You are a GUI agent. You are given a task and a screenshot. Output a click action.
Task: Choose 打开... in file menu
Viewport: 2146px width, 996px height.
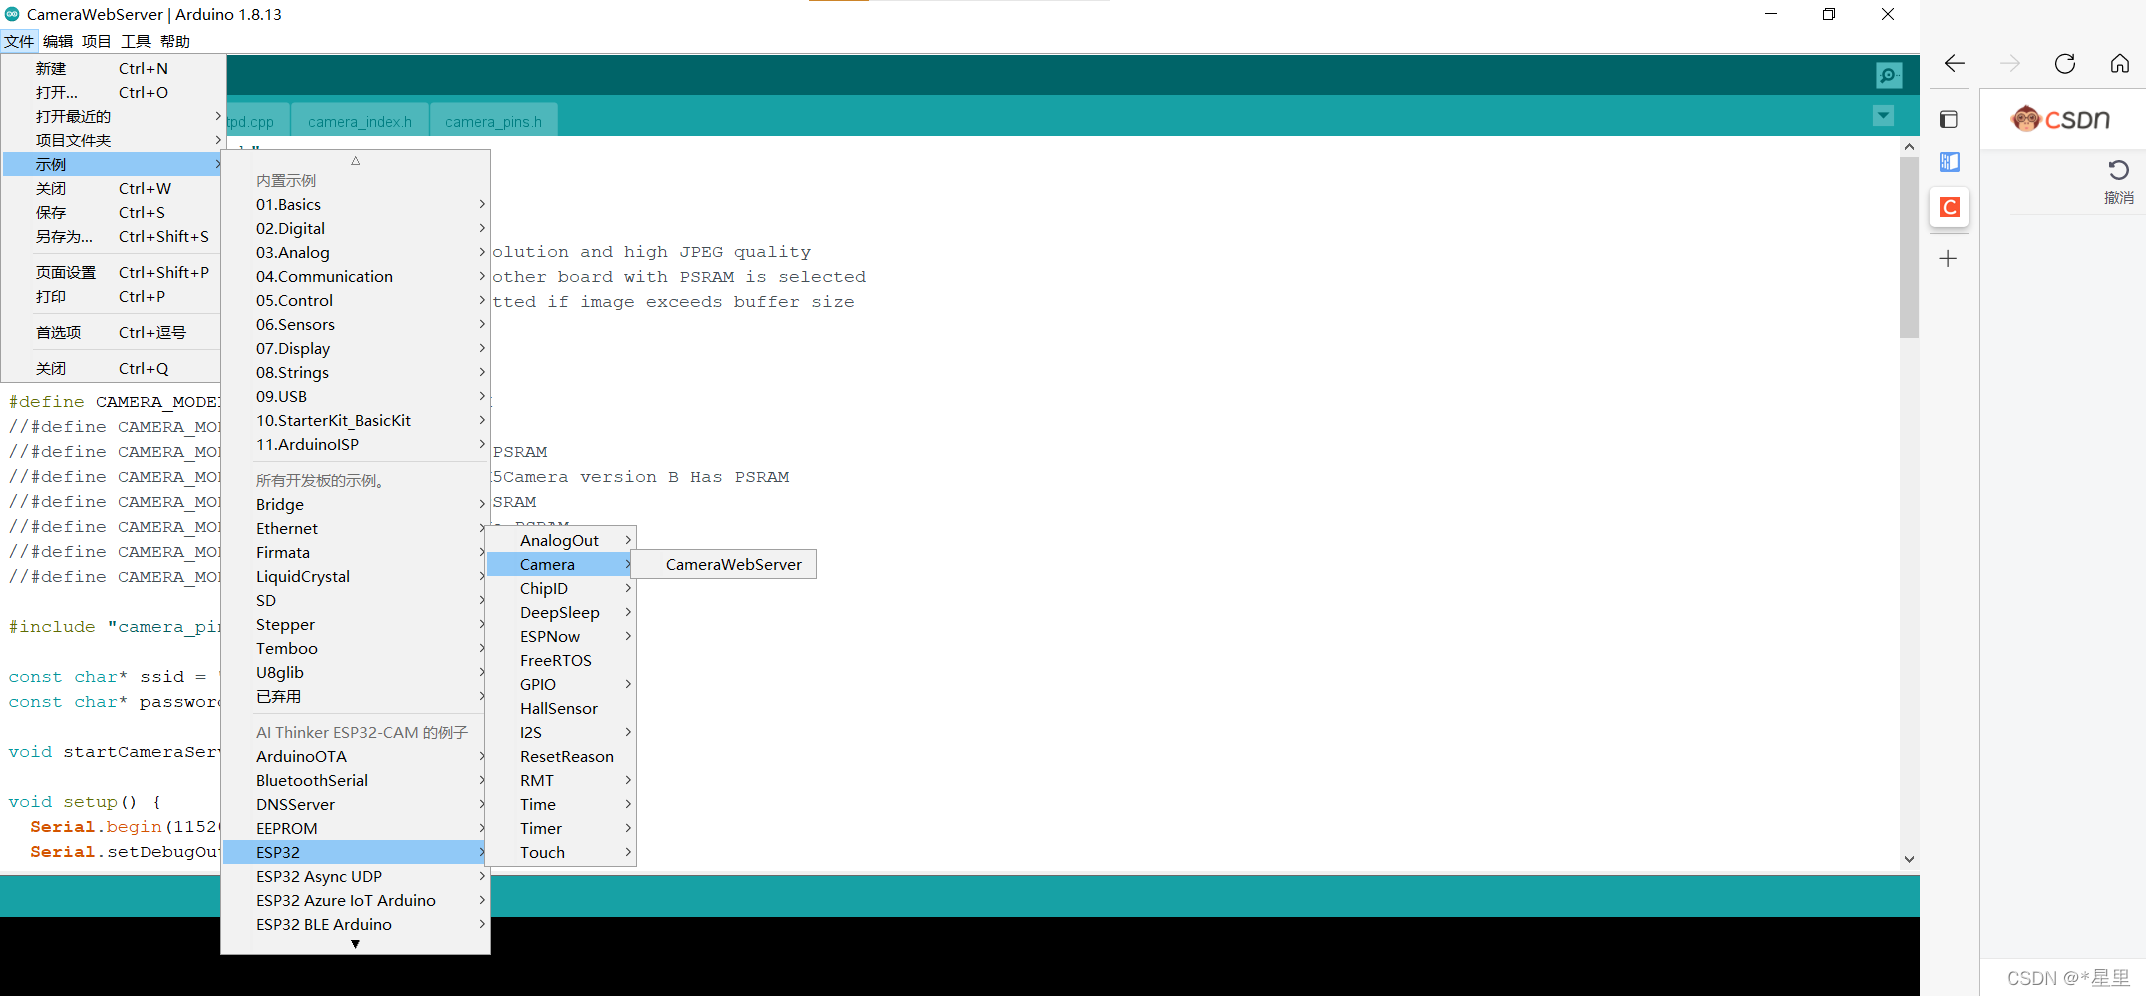coord(113,92)
